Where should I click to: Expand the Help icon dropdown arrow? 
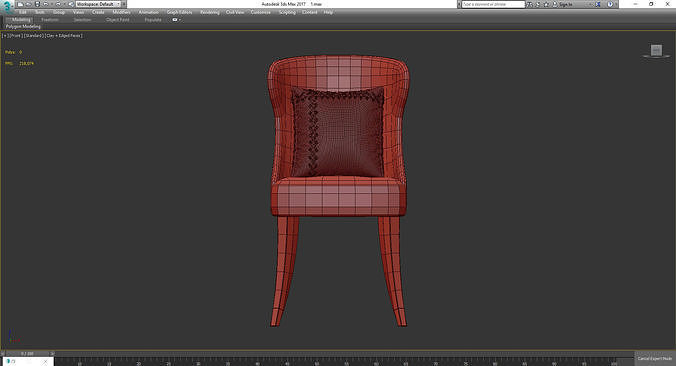pos(616,4)
